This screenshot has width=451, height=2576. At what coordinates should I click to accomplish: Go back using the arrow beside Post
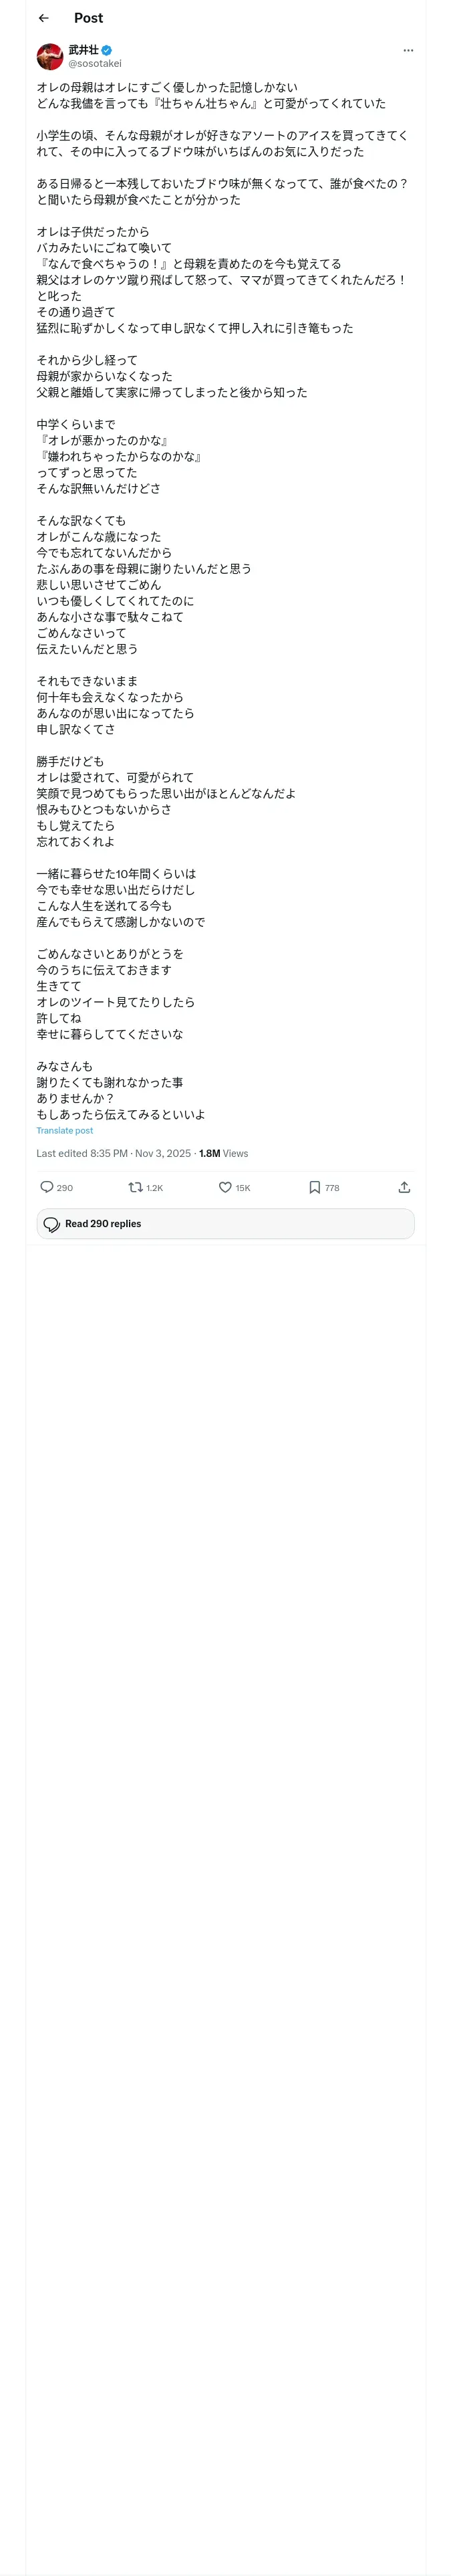point(43,18)
